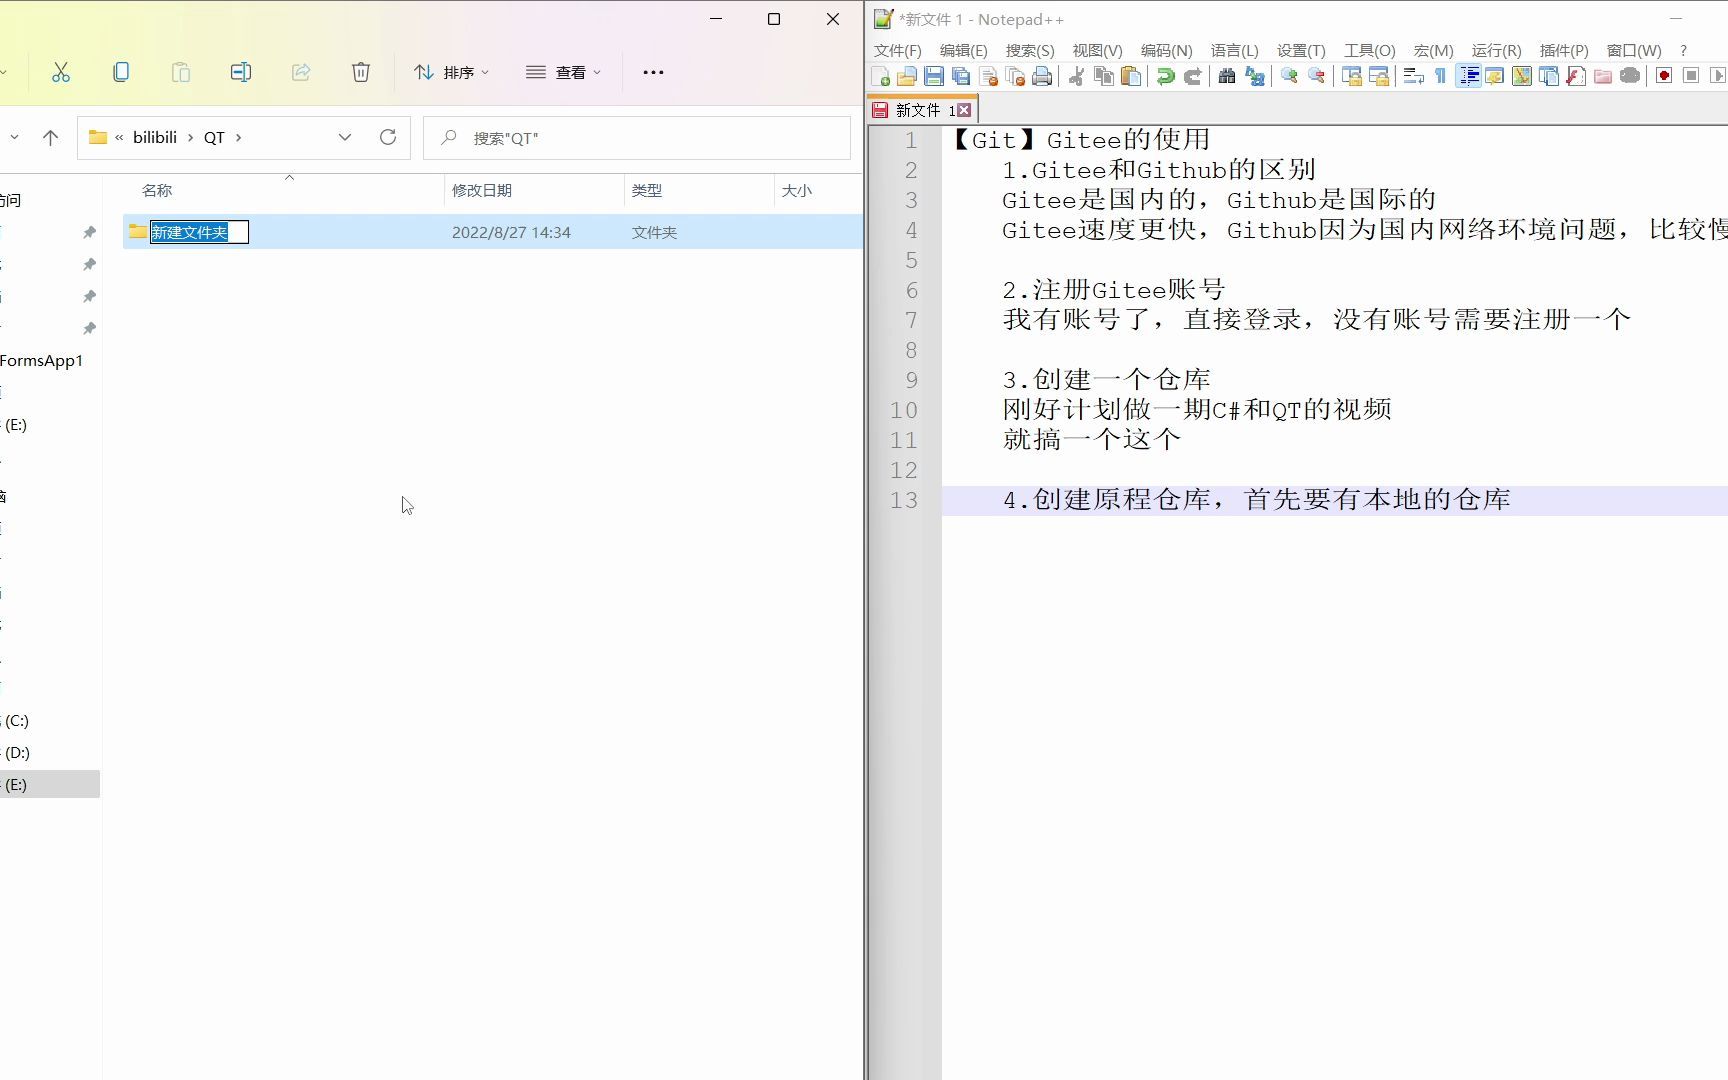Screen dimensions: 1728x1080
Task: Toggle indent guide icon in Notepad++
Action: [x=1468, y=77]
